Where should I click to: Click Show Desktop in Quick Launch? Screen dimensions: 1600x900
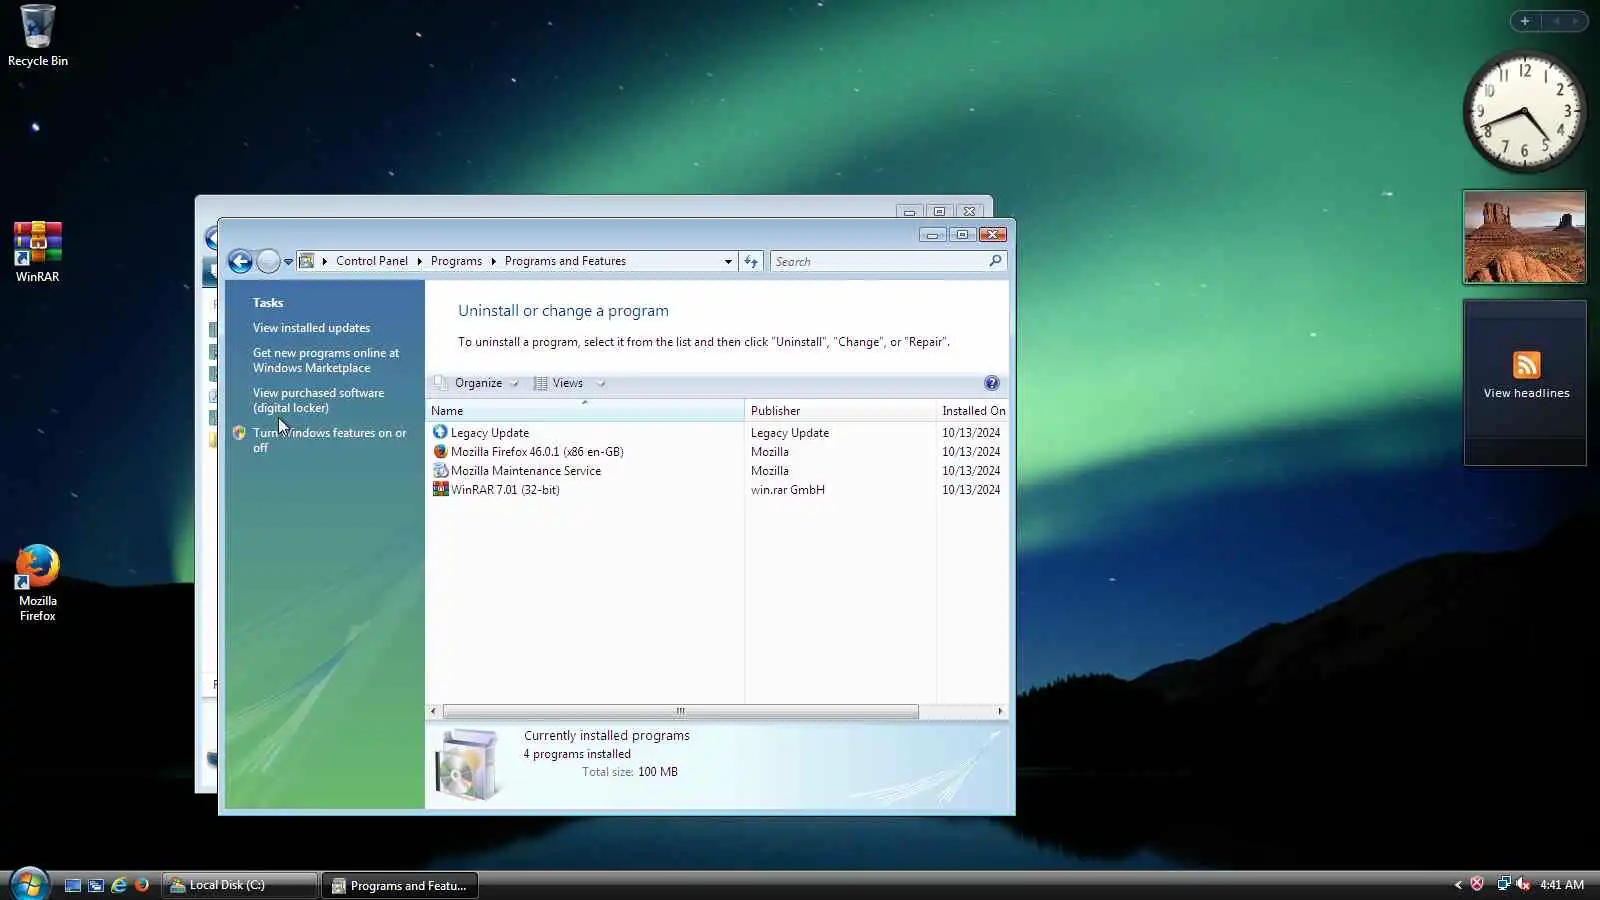point(73,885)
